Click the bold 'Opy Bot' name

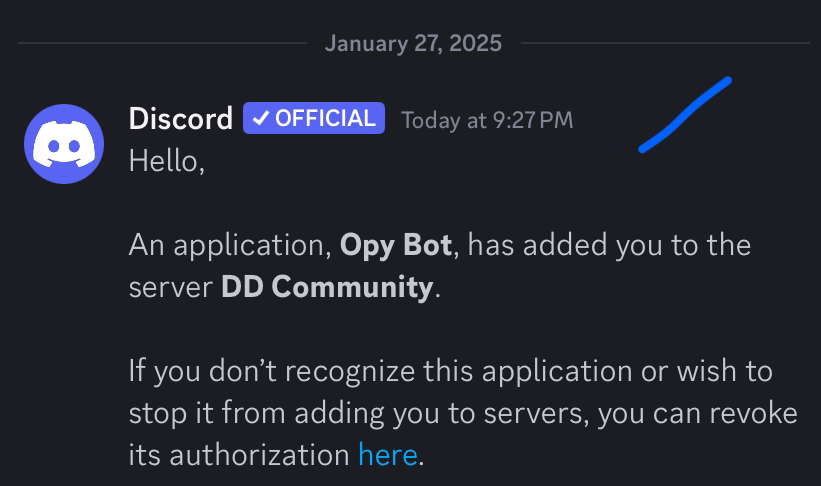click(x=396, y=245)
